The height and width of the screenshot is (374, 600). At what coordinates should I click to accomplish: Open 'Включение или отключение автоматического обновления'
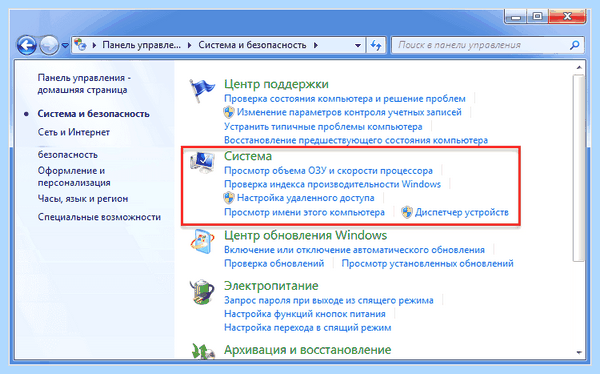[x=354, y=250]
